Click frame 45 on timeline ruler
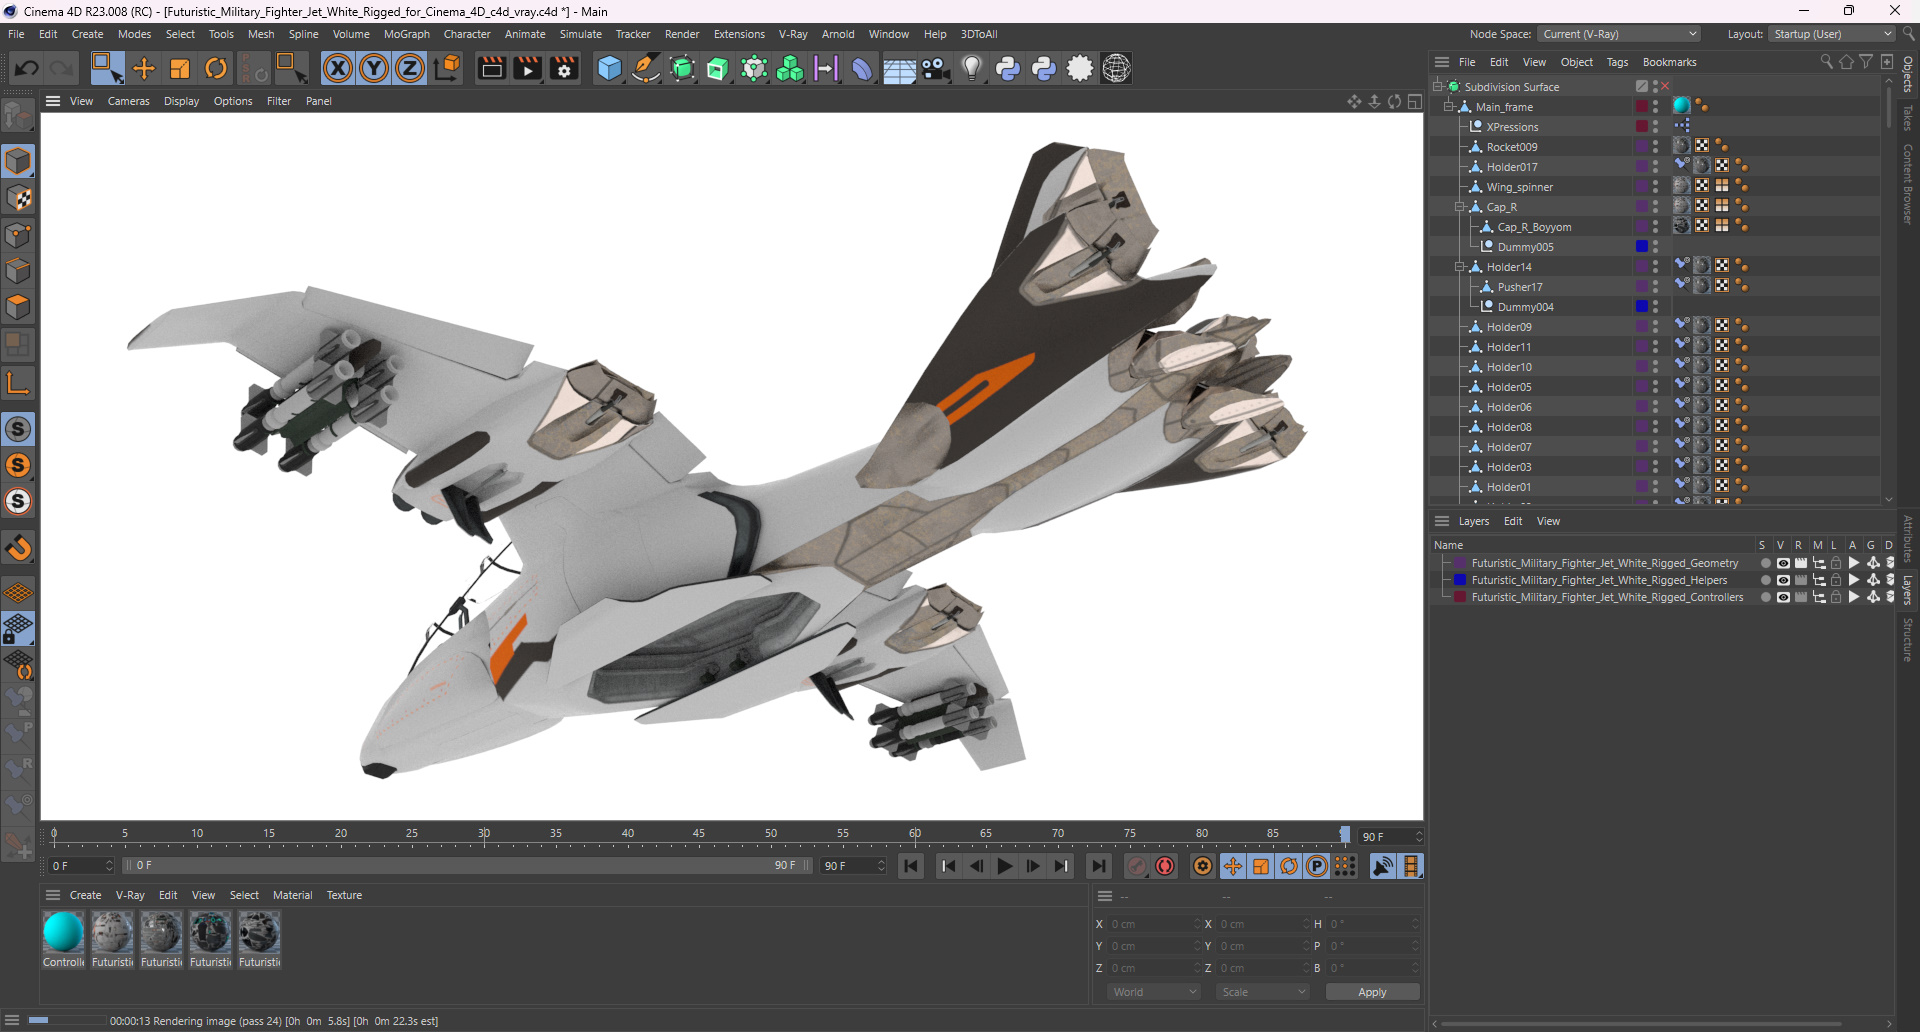The height and width of the screenshot is (1032, 1920). click(699, 835)
